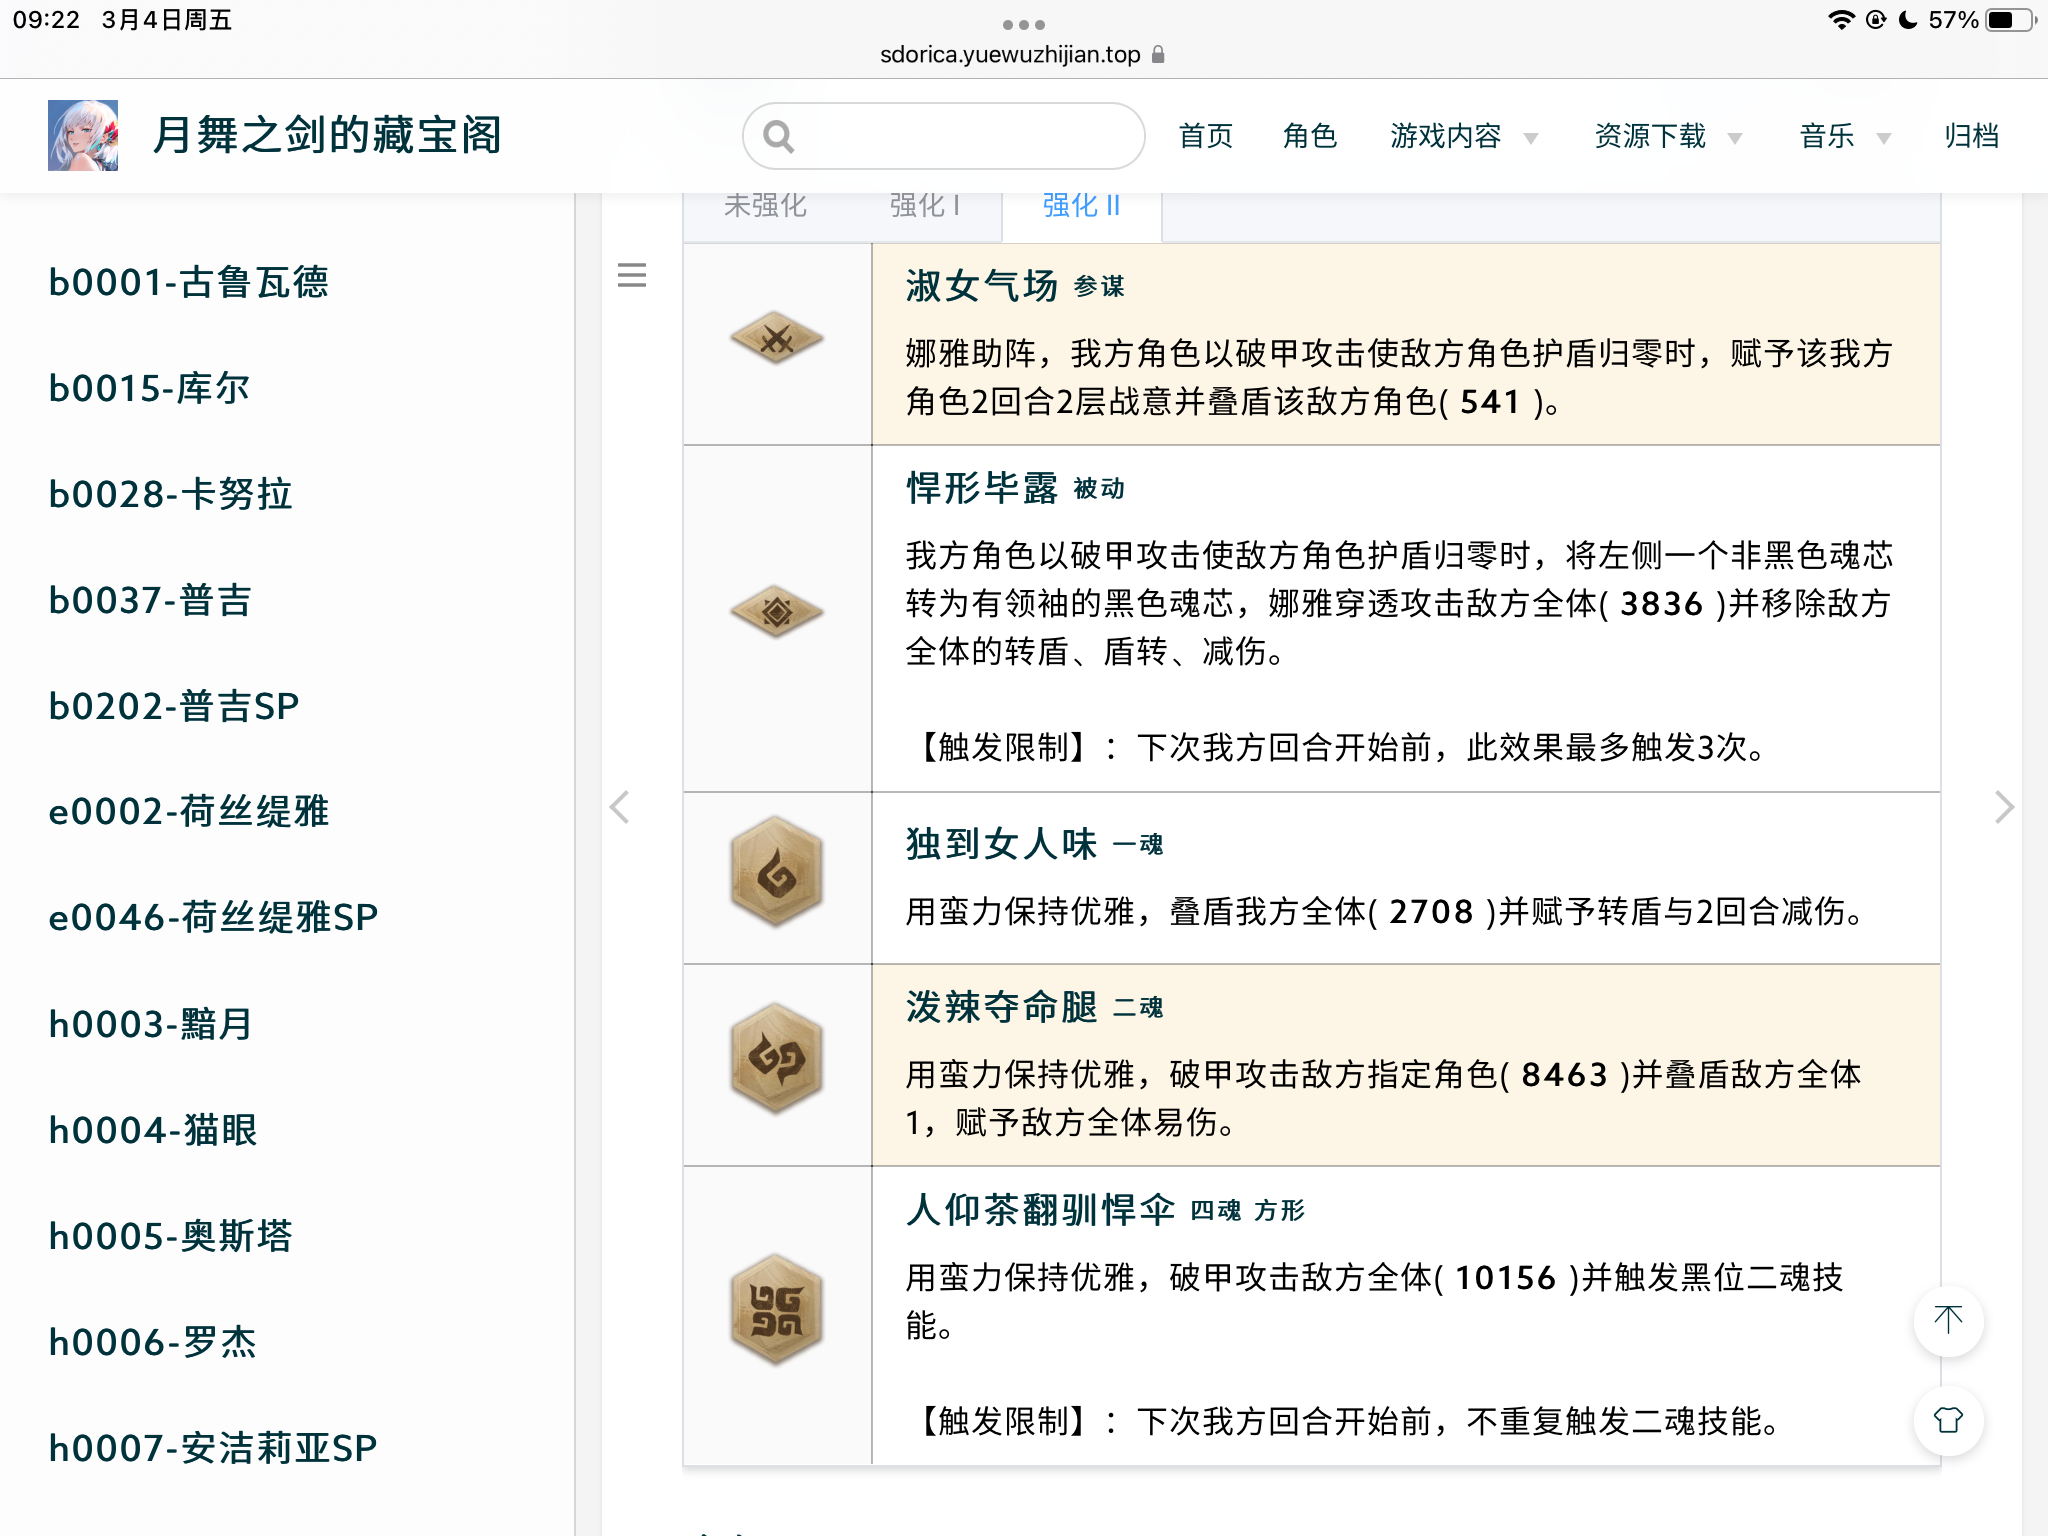Focus the site search input field
Viewport: 2048px width, 1536px height.
943,136
